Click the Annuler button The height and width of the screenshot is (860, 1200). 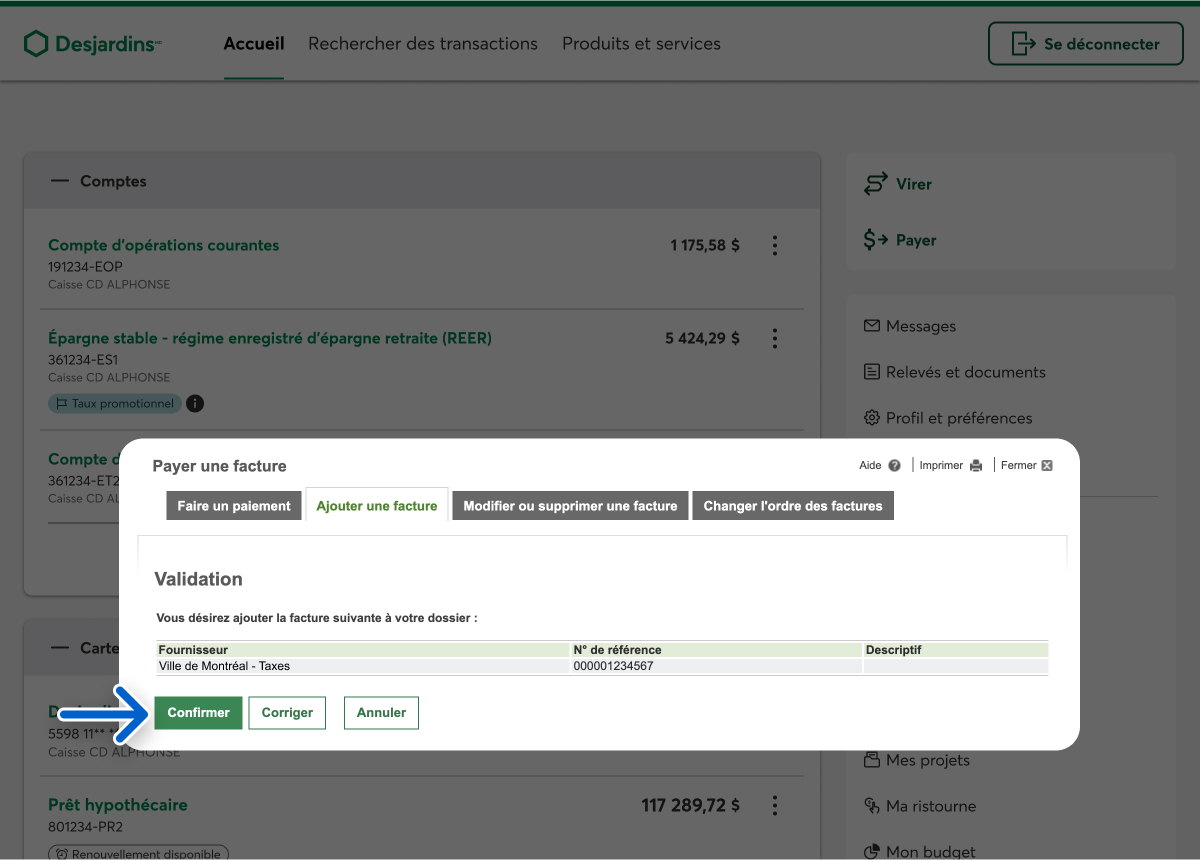pos(381,713)
